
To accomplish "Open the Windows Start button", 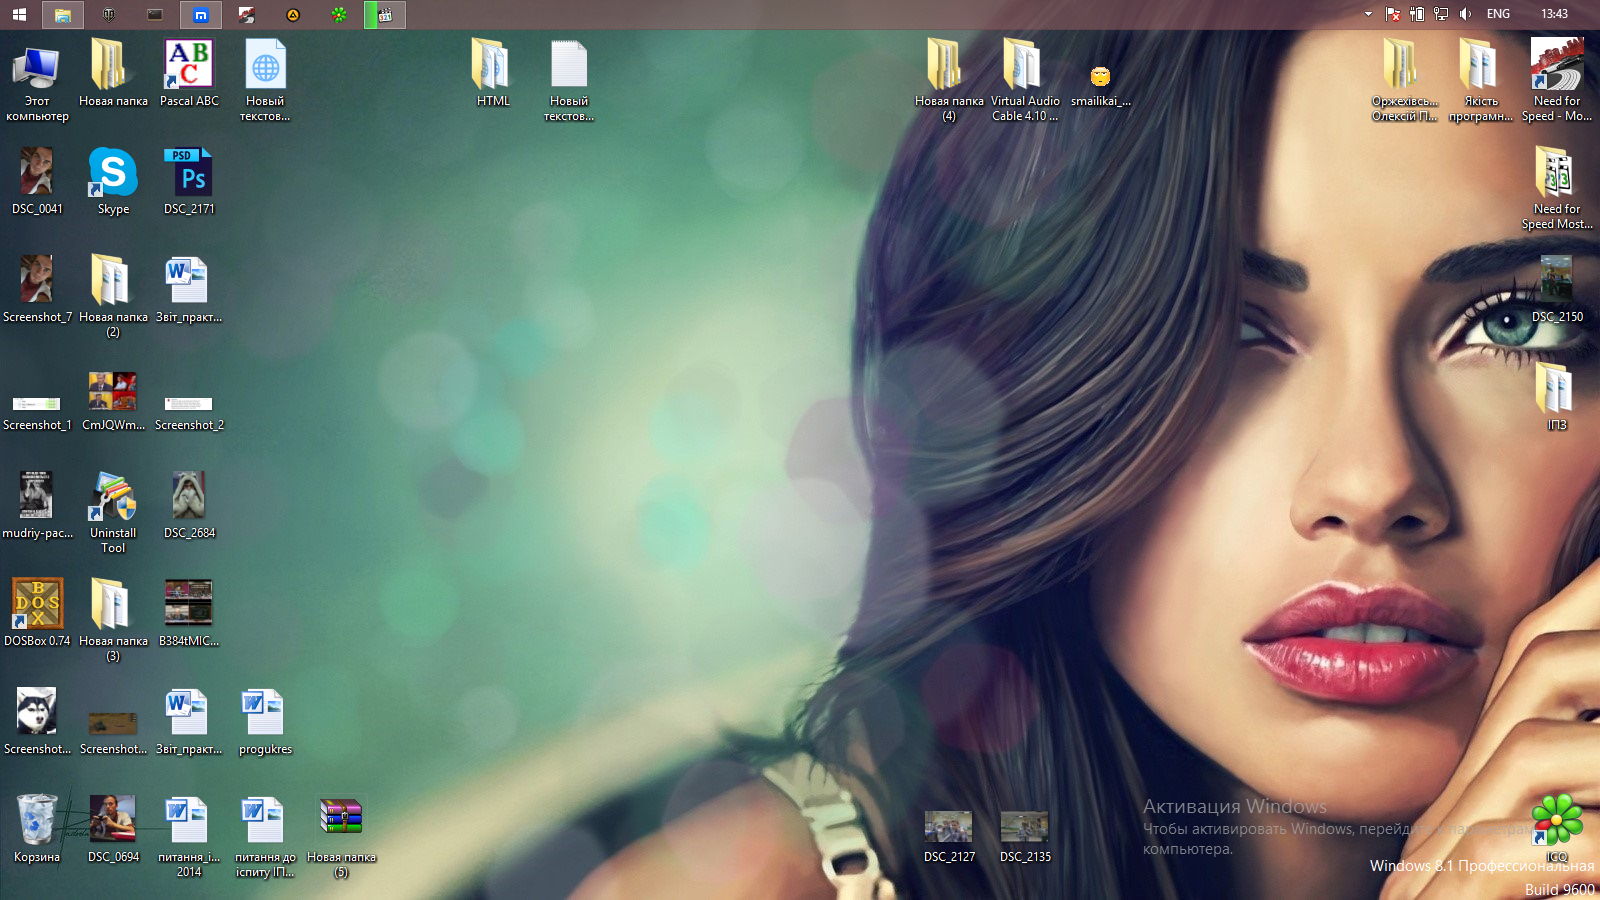I will coord(19,15).
